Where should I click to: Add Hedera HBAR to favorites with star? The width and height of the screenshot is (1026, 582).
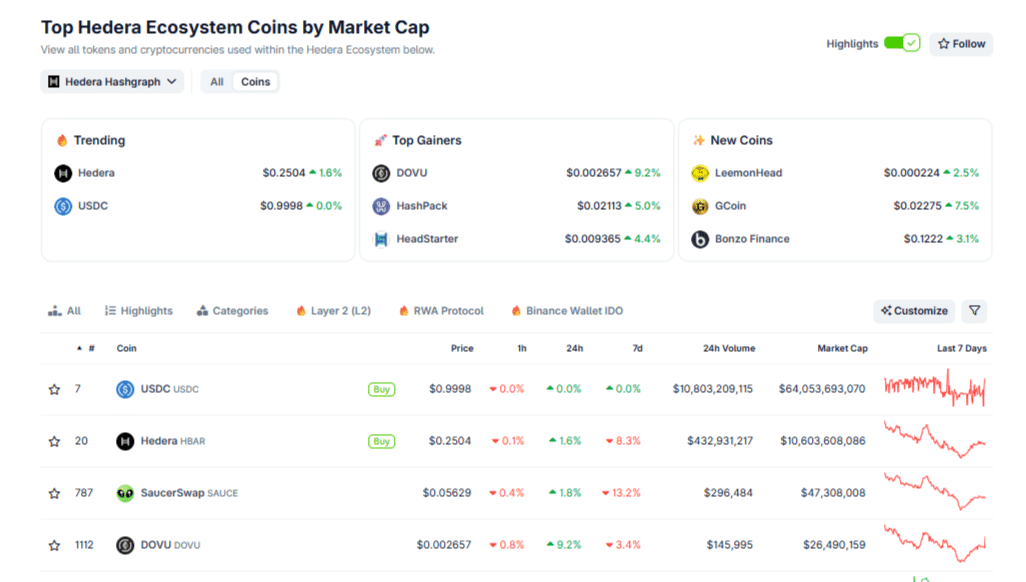click(54, 441)
